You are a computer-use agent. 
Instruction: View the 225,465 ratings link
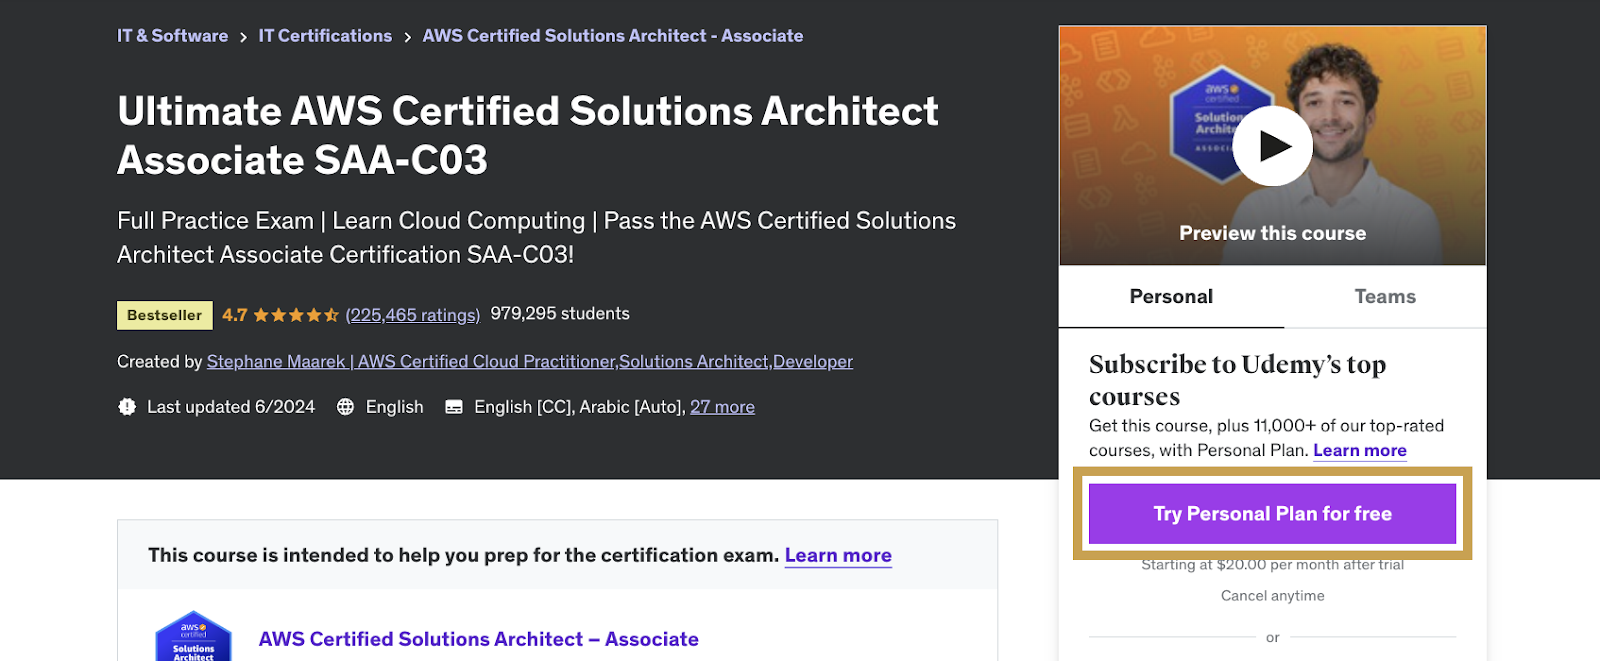click(x=413, y=315)
